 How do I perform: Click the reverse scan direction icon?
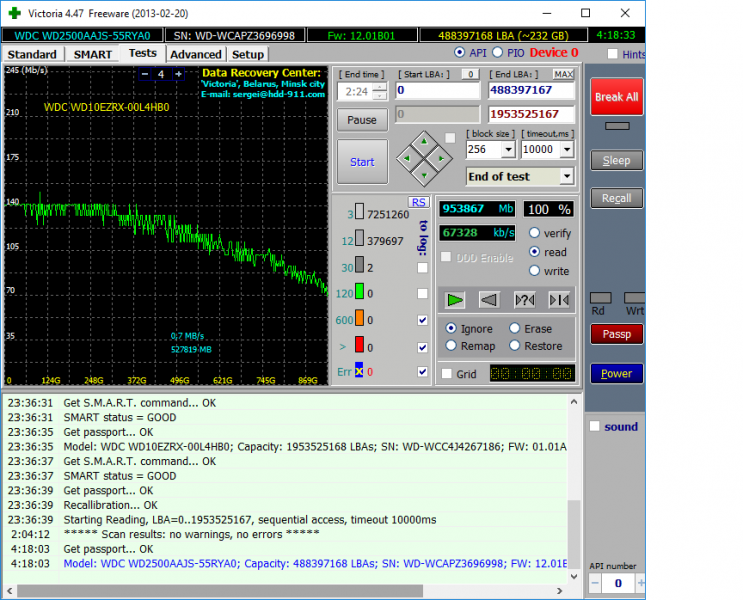click(489, 298)
